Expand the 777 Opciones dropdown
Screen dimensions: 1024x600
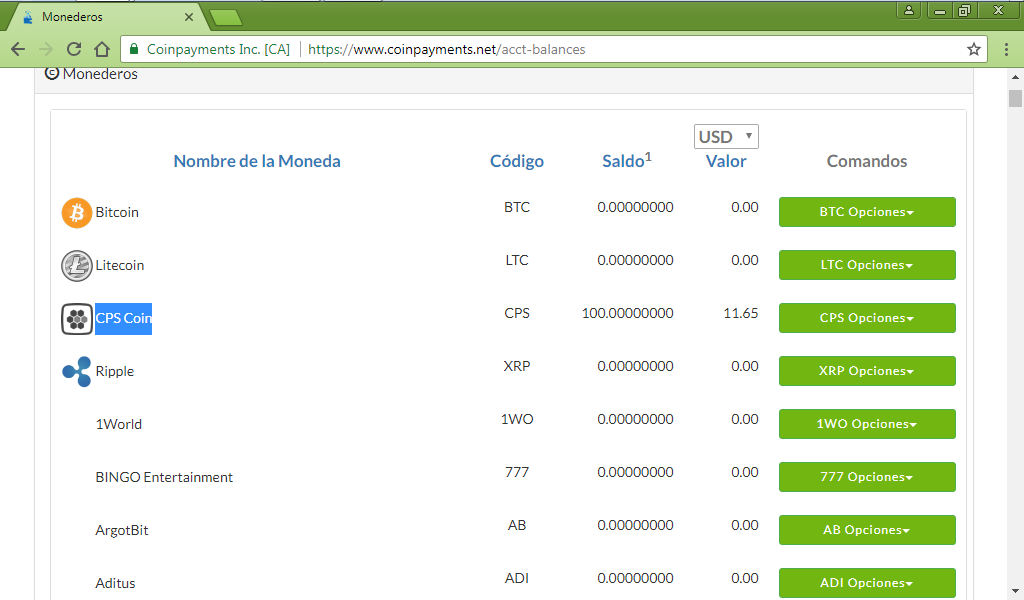point(867,477)
